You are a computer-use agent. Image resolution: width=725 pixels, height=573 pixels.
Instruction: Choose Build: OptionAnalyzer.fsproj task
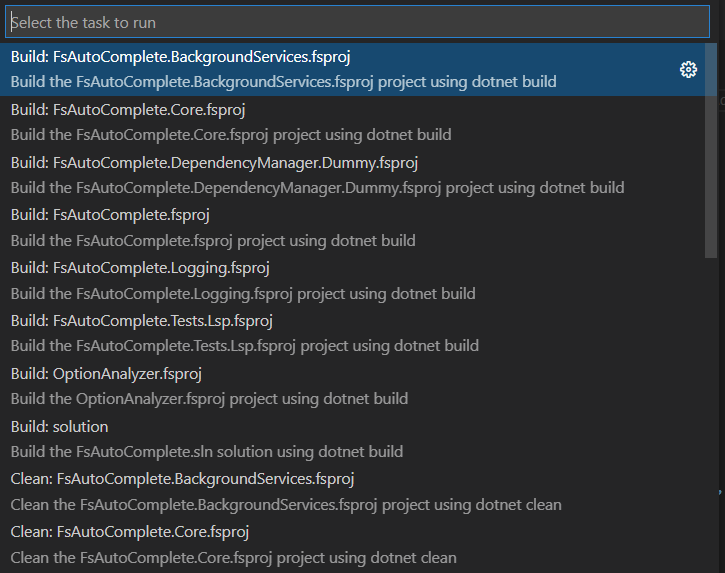point(352,386)
